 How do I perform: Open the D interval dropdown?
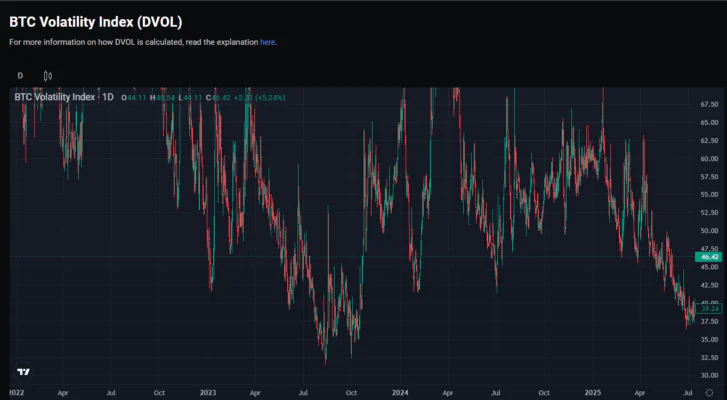coord(20,76)
